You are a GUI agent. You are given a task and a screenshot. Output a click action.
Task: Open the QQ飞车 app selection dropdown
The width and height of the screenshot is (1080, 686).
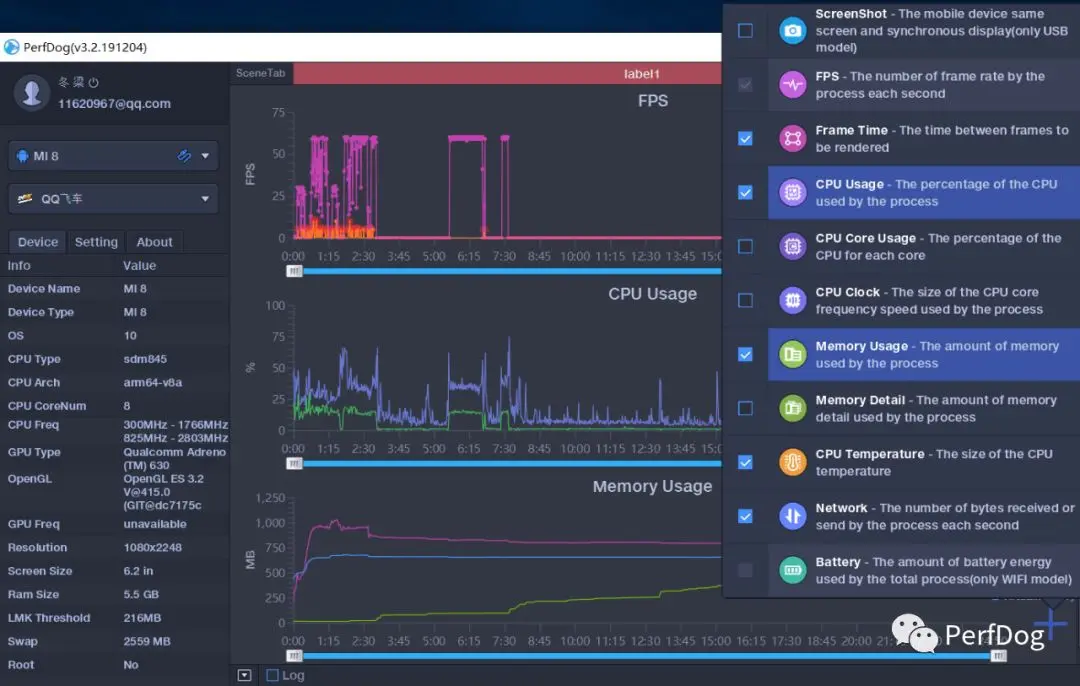click(114, 198)
